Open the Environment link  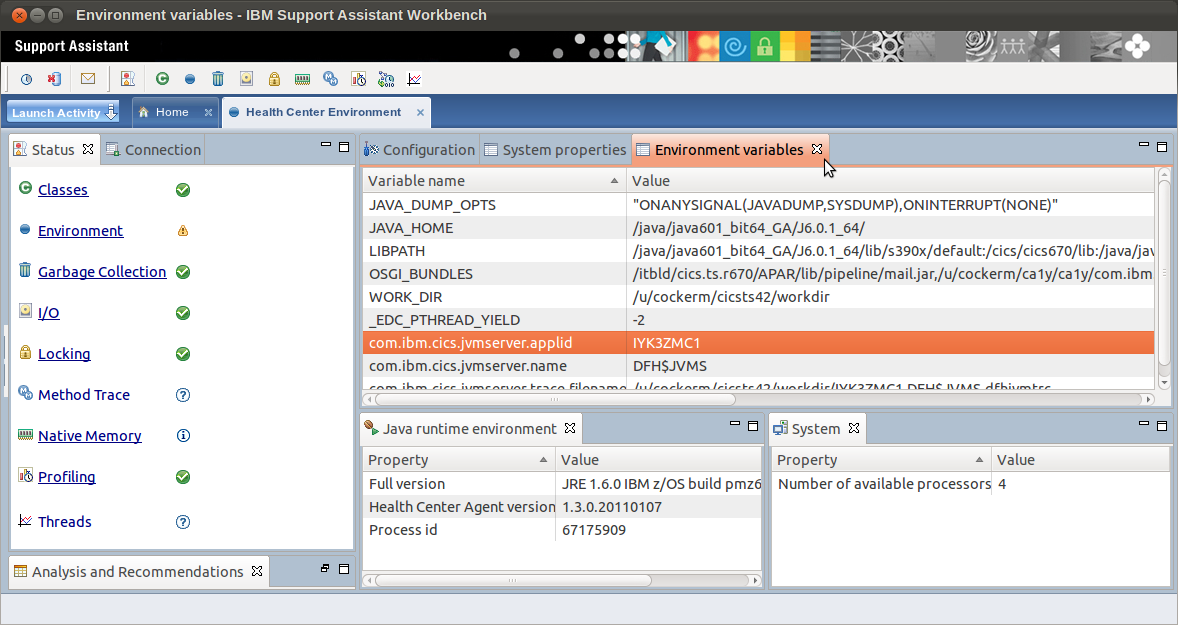click(x=80, y=231)
